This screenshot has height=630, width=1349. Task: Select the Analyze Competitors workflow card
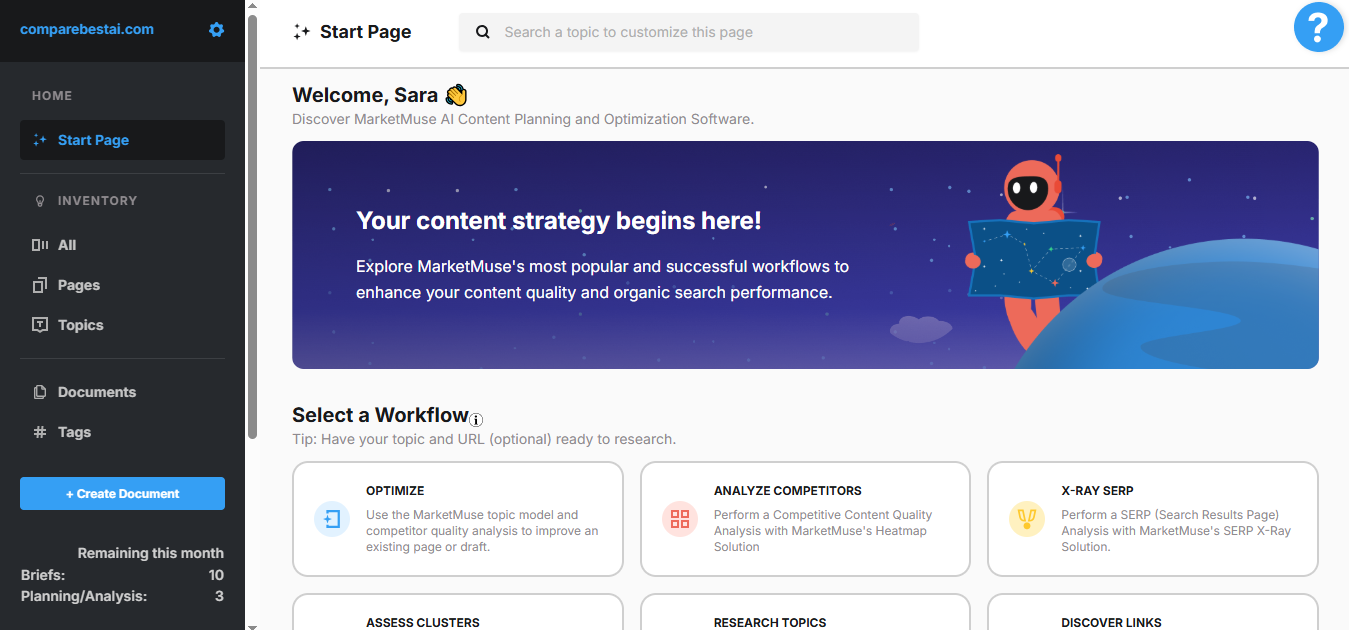[805, 519]
